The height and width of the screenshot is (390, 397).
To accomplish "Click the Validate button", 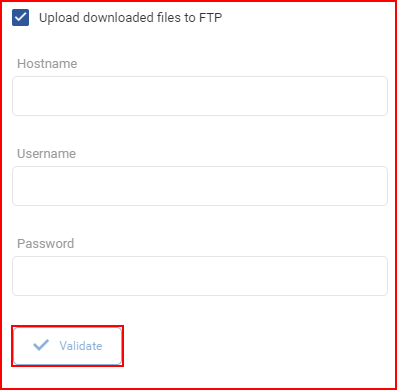I will pyautogui.click(x=67, y=346).
